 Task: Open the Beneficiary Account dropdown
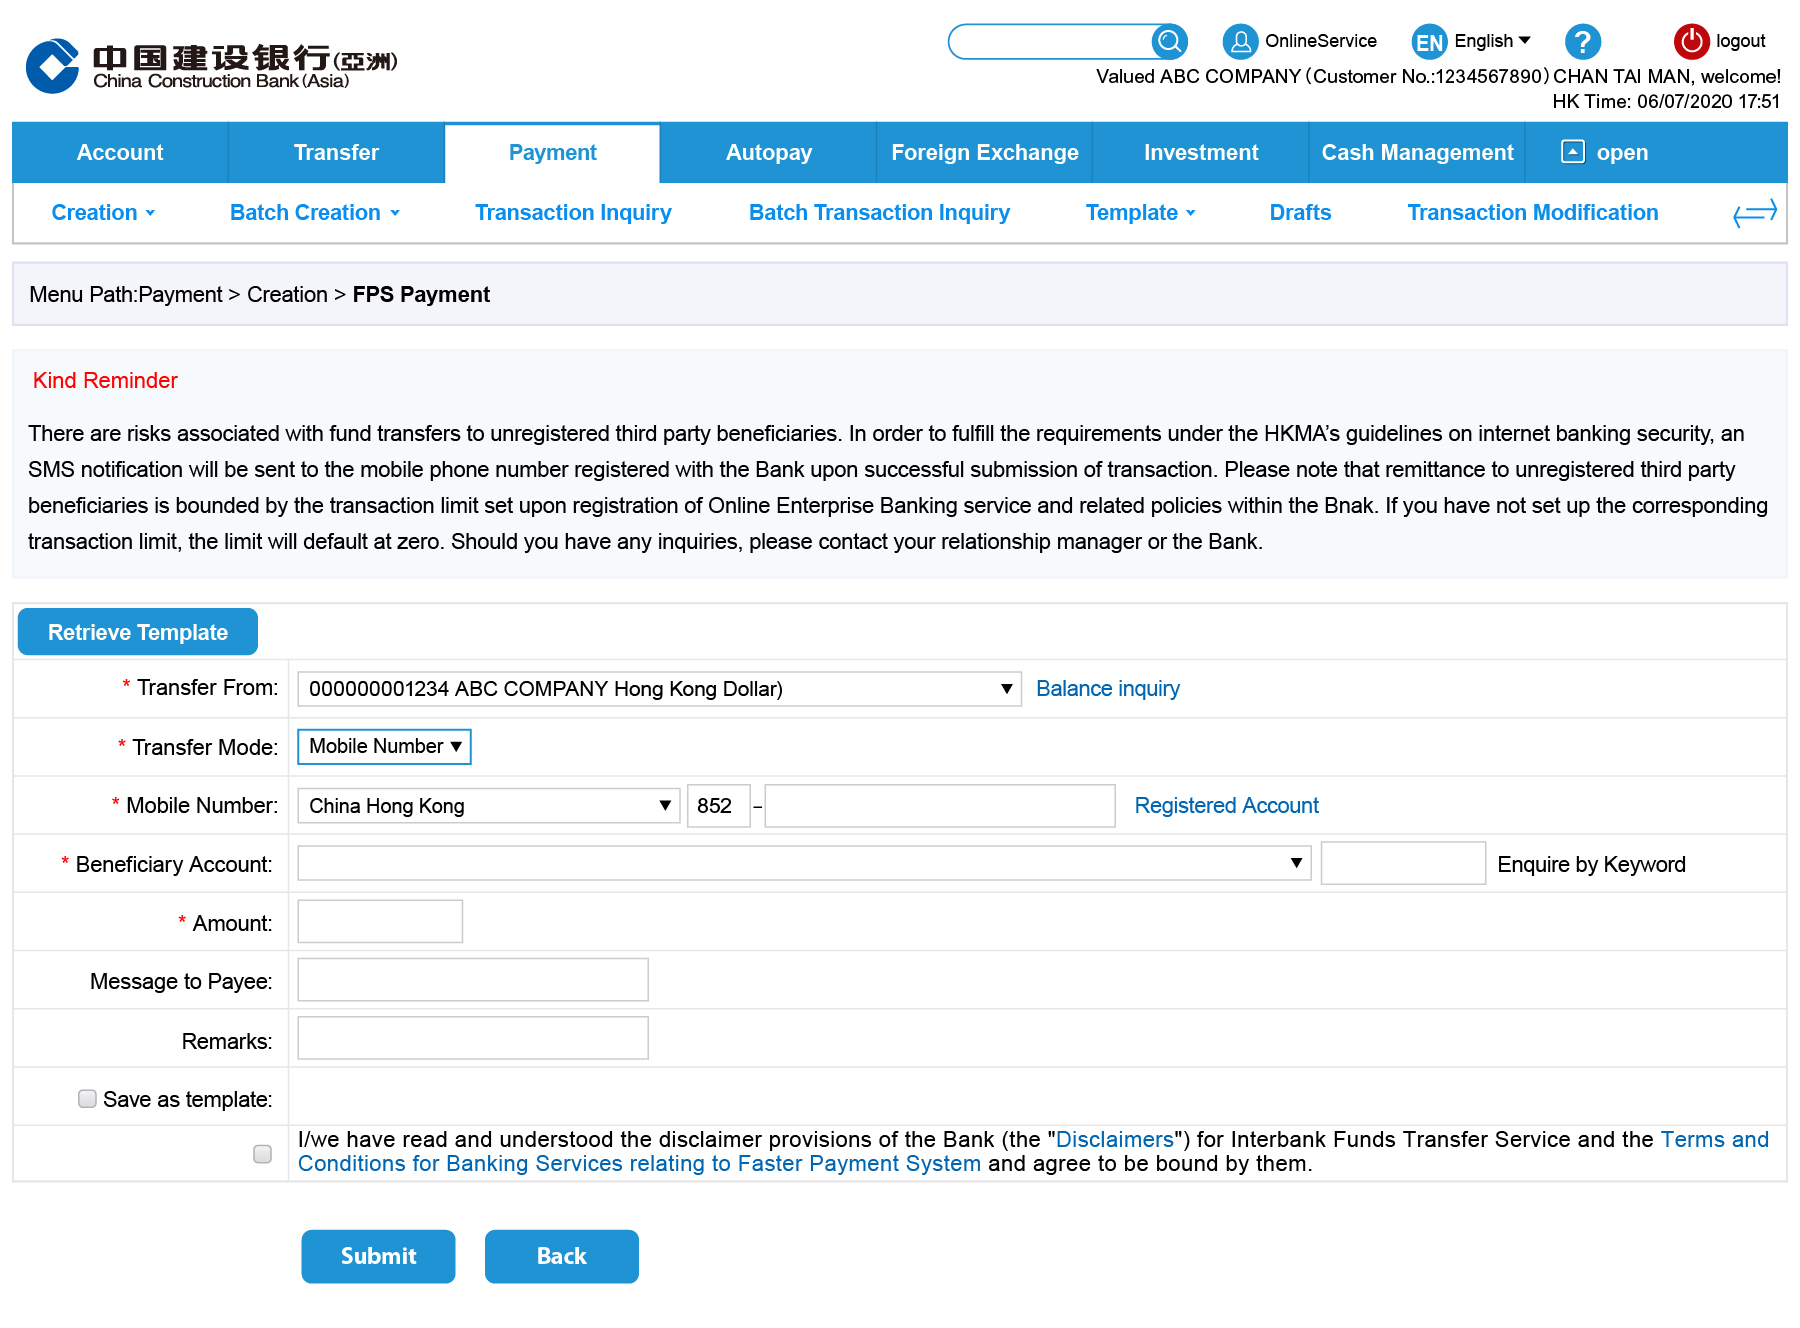(x=804, y=863)
